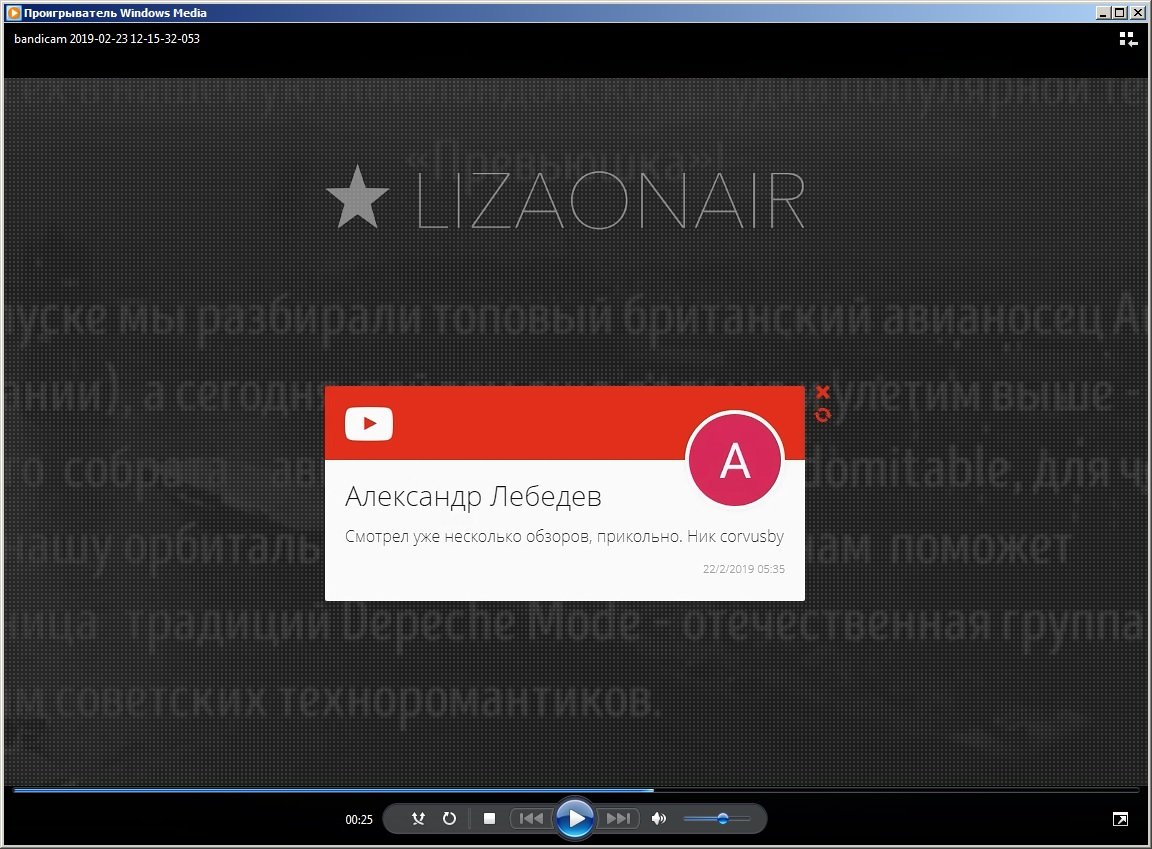Mute the speaker volume icon
Image resolution: width=1152 pixels, height=849 pixels.
[658, 818]
